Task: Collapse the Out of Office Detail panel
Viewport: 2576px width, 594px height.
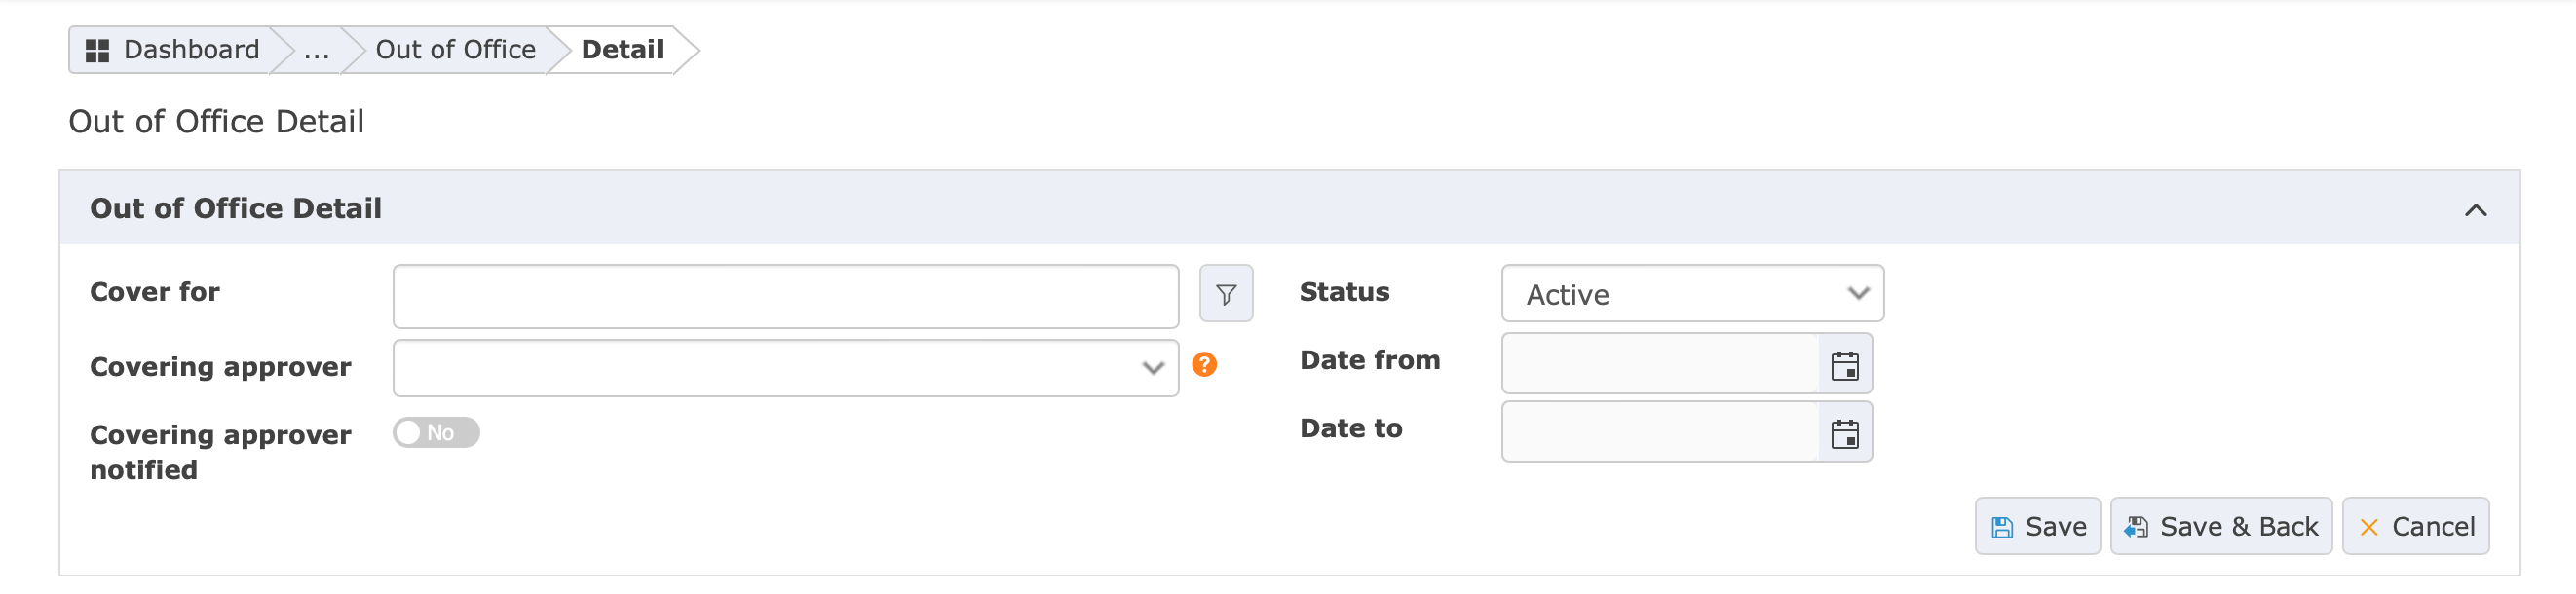Action: click(x=2475, y=210)
